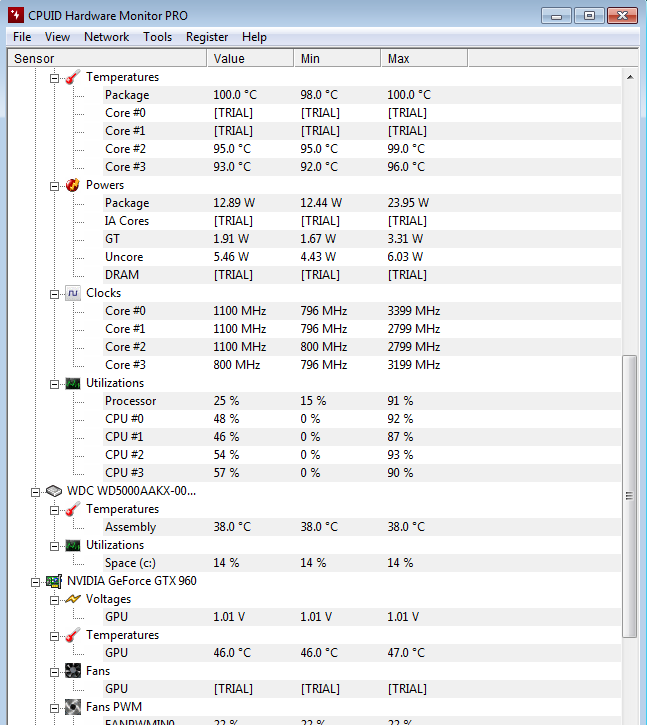This screenshot has height=725, width=647.
Task: Click the graph icon beside WDC drive Utilizations
Action: click(x=73, y=546)
